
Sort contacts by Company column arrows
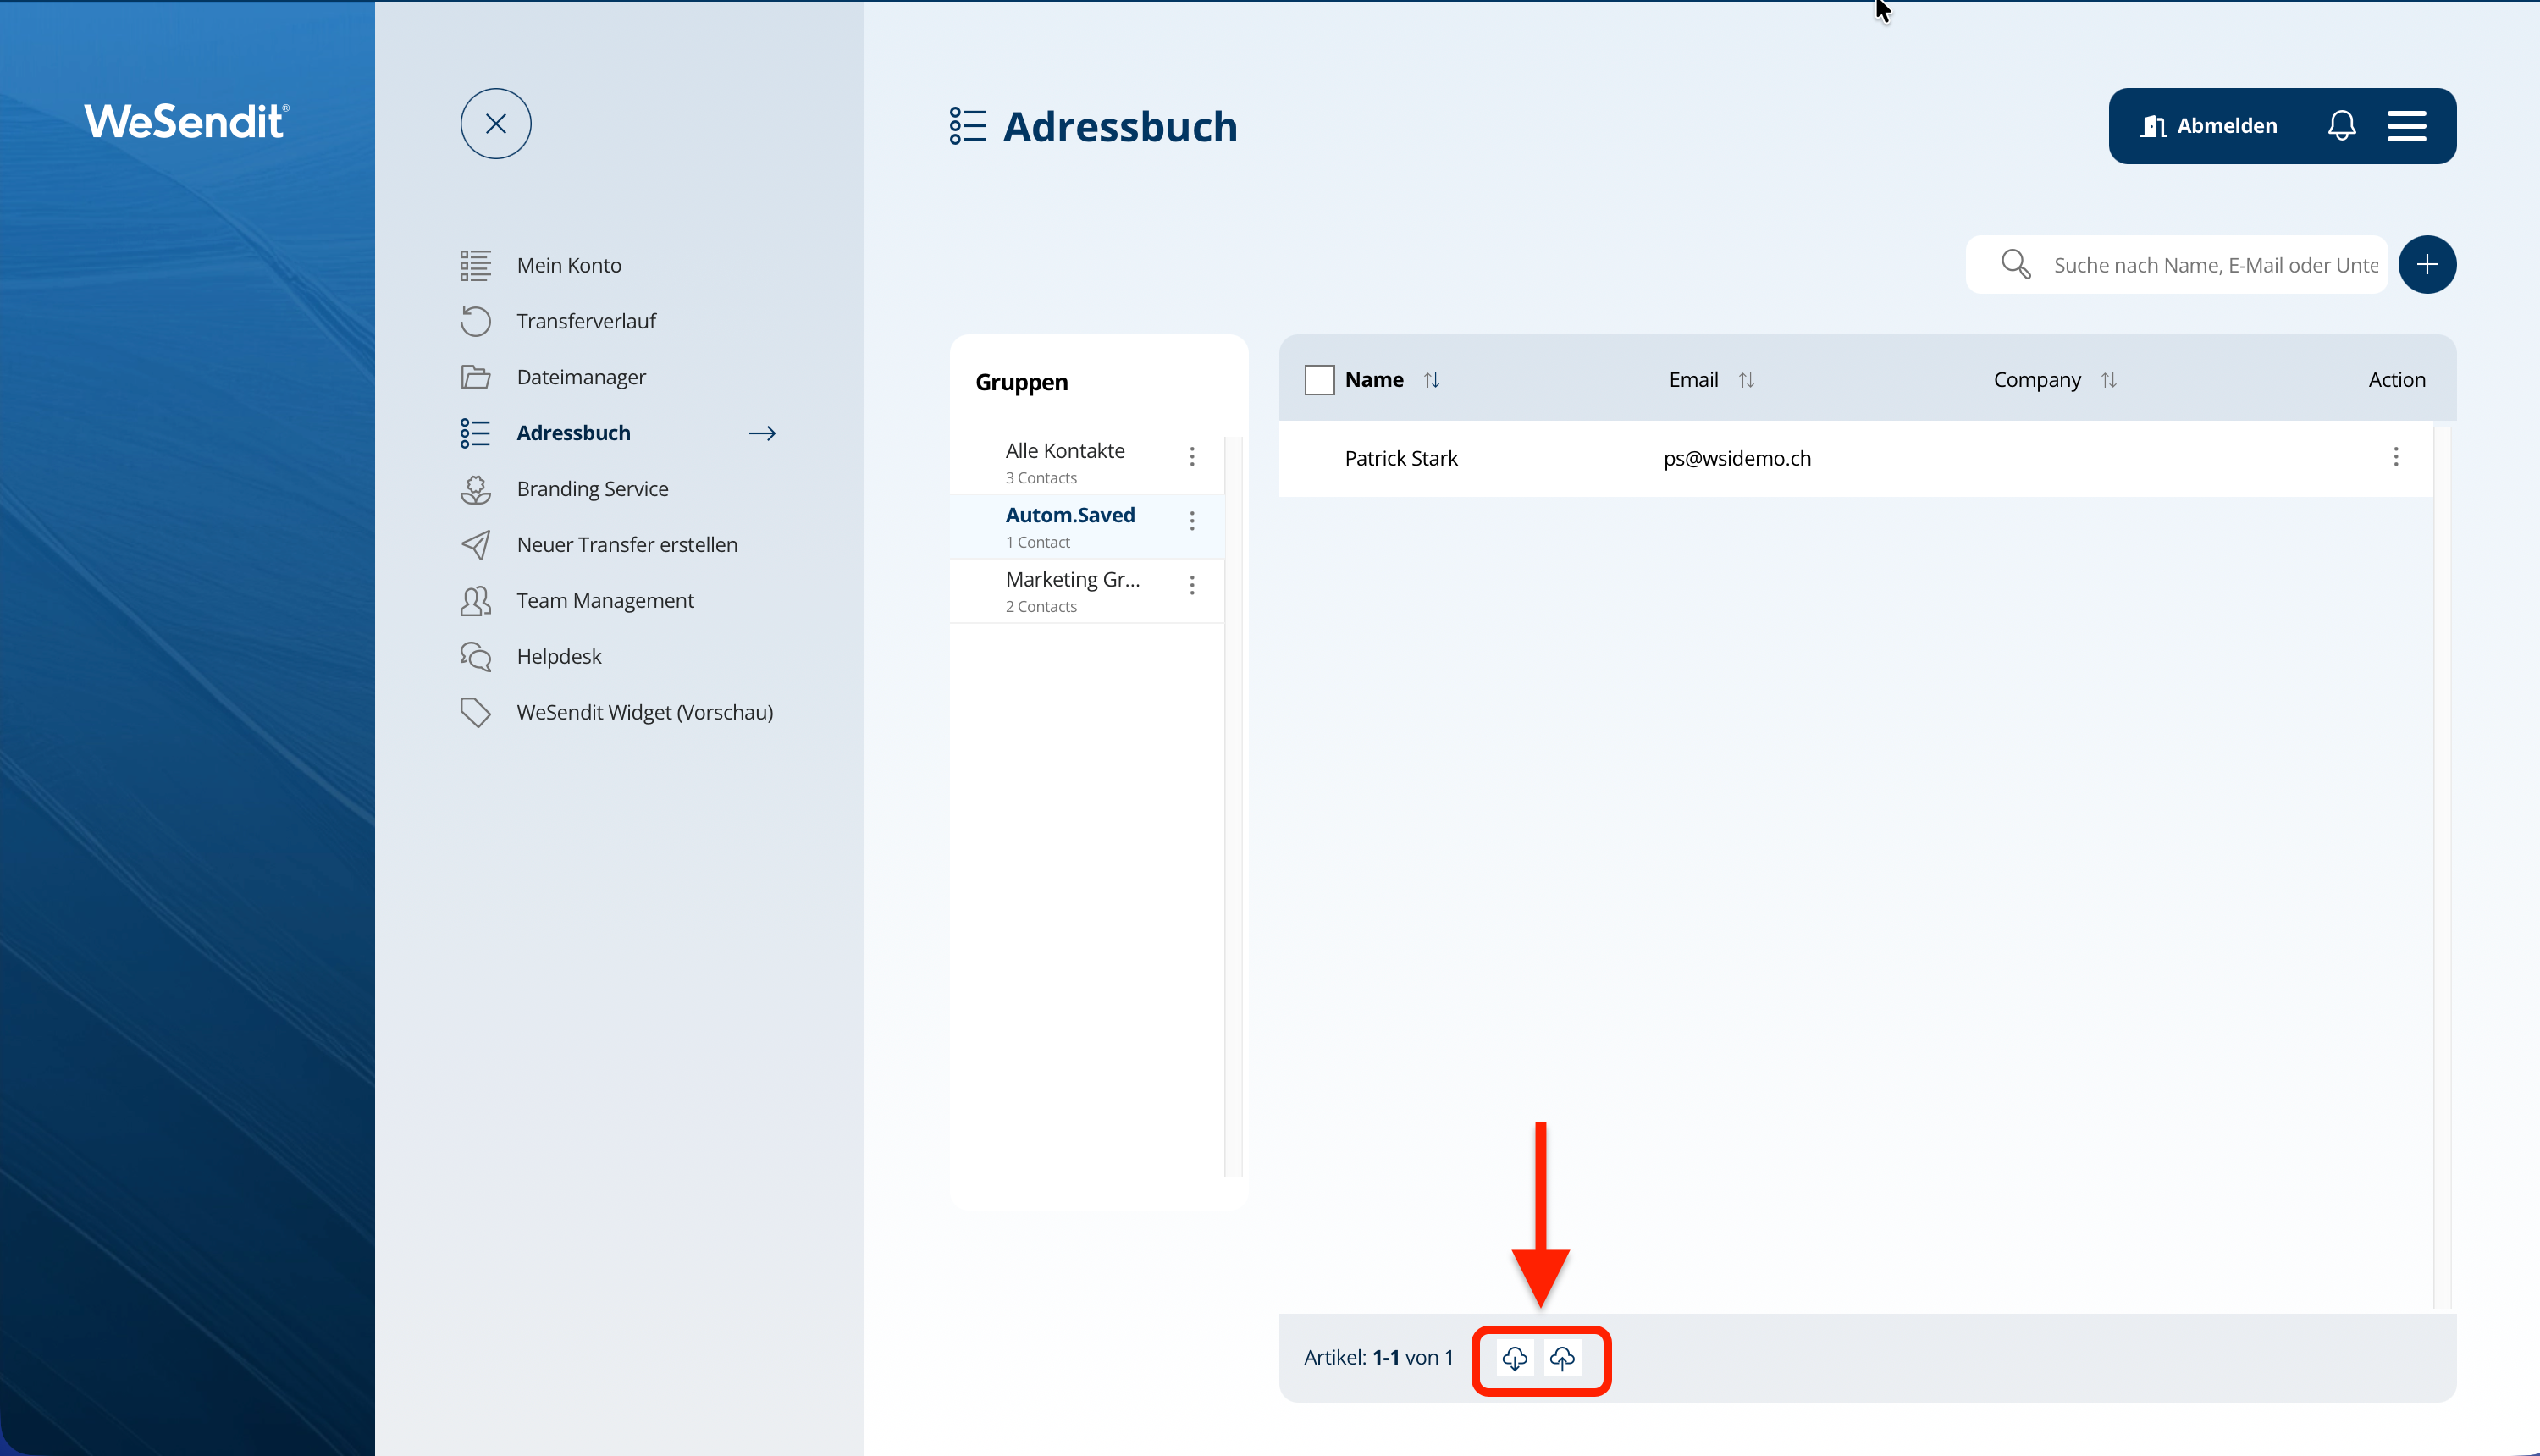pos(2108,380)
